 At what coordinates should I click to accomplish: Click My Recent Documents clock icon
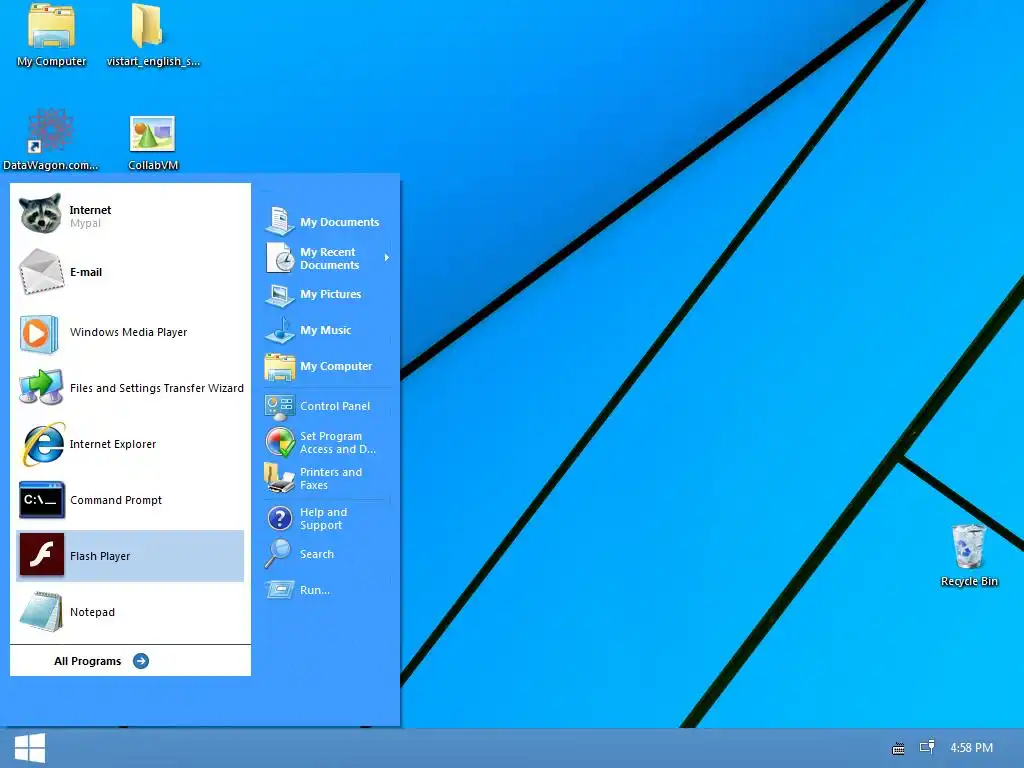(280, 258)
